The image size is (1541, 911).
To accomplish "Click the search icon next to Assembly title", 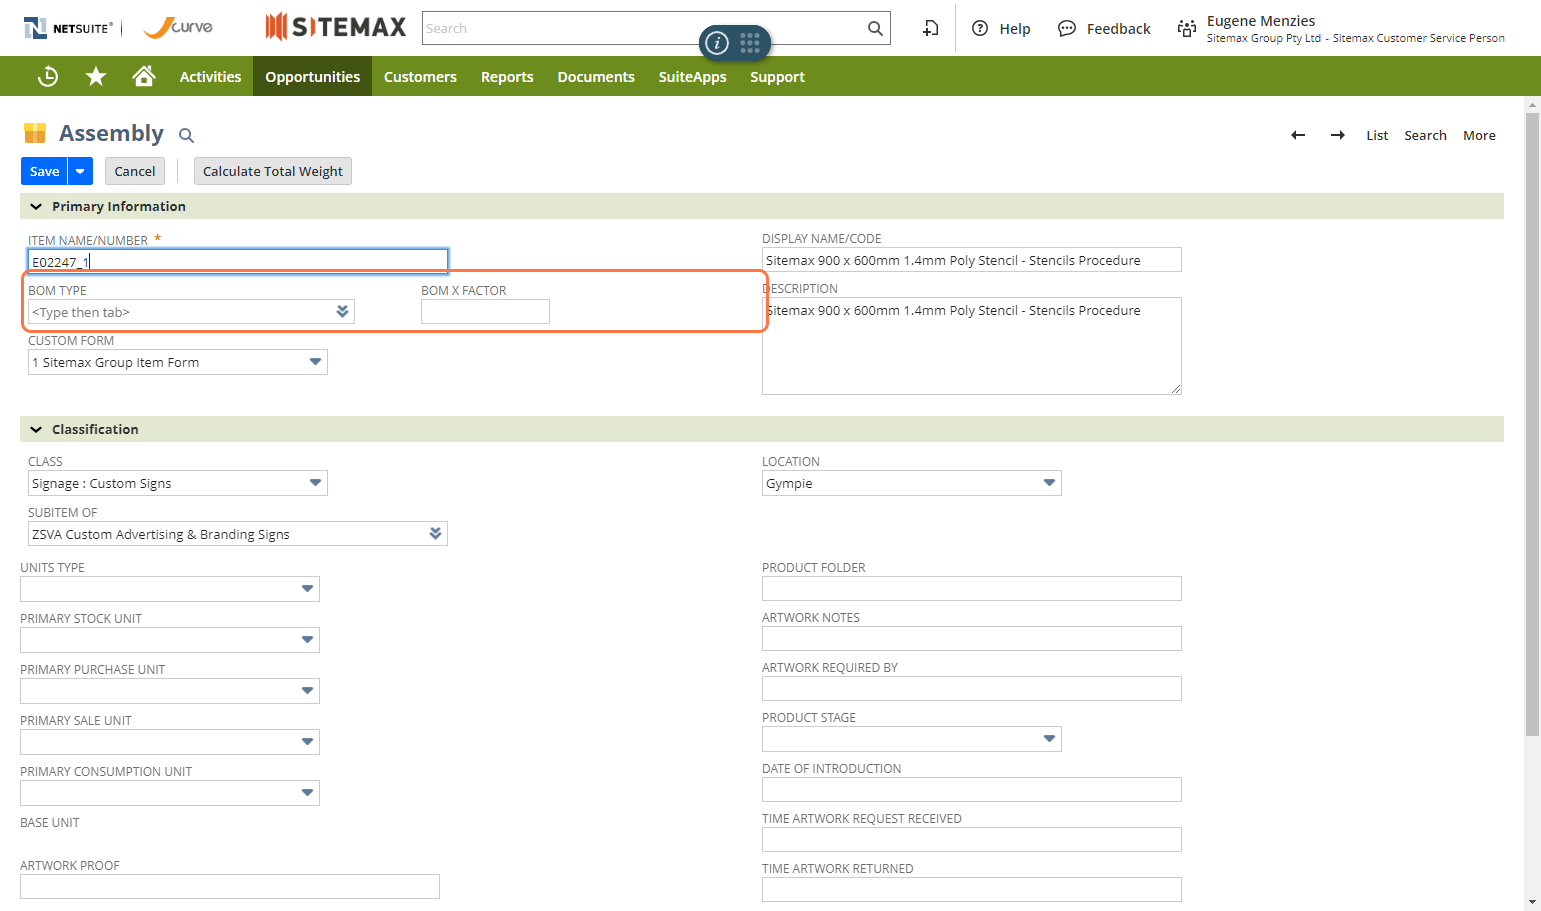I will point(186,135).
